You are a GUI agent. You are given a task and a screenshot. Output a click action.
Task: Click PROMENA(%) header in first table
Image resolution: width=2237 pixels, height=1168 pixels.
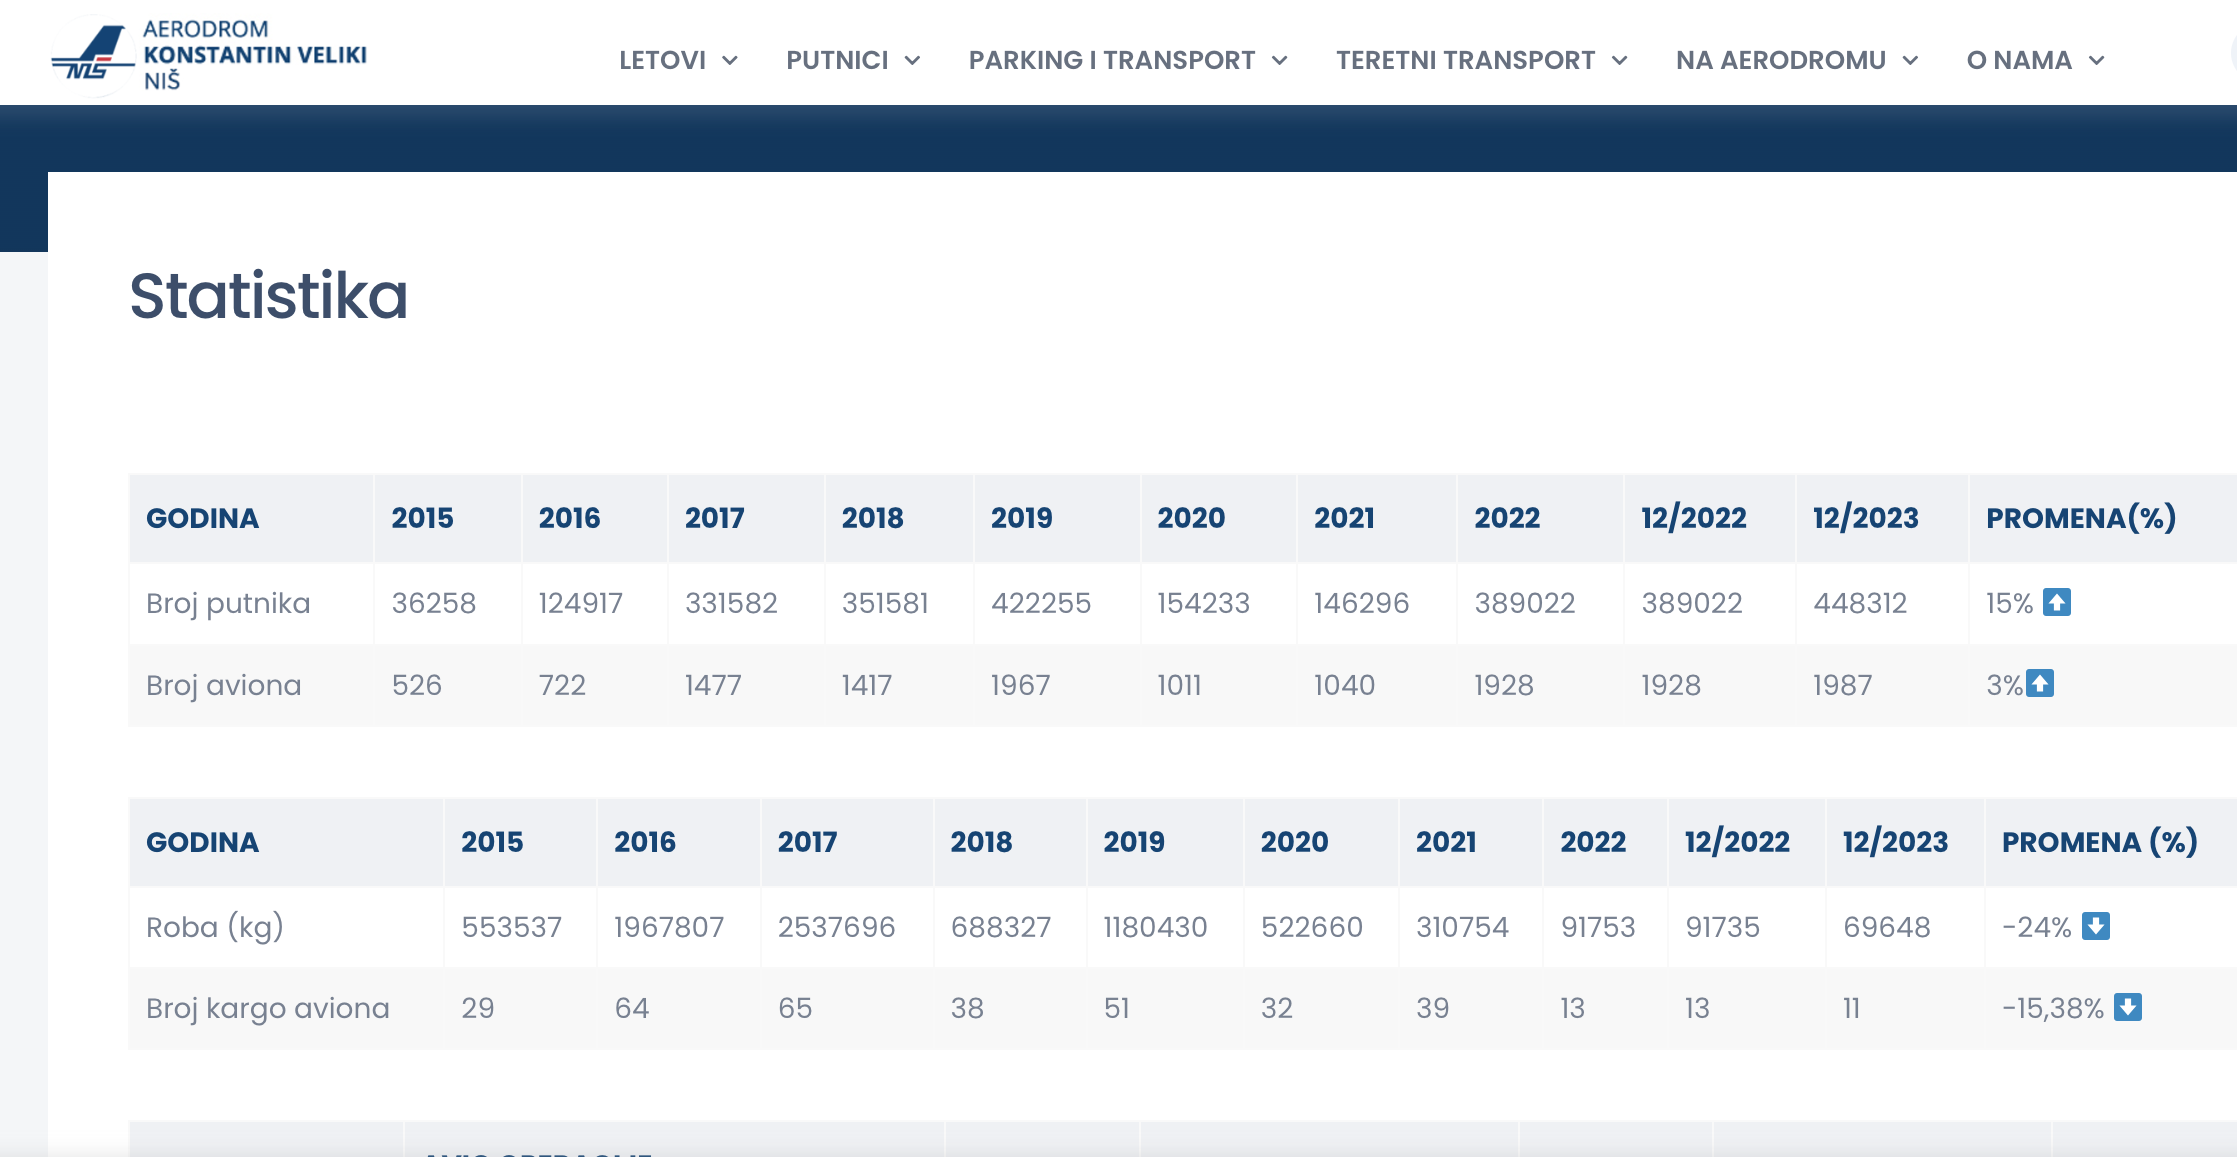(x=2080, y=518)
